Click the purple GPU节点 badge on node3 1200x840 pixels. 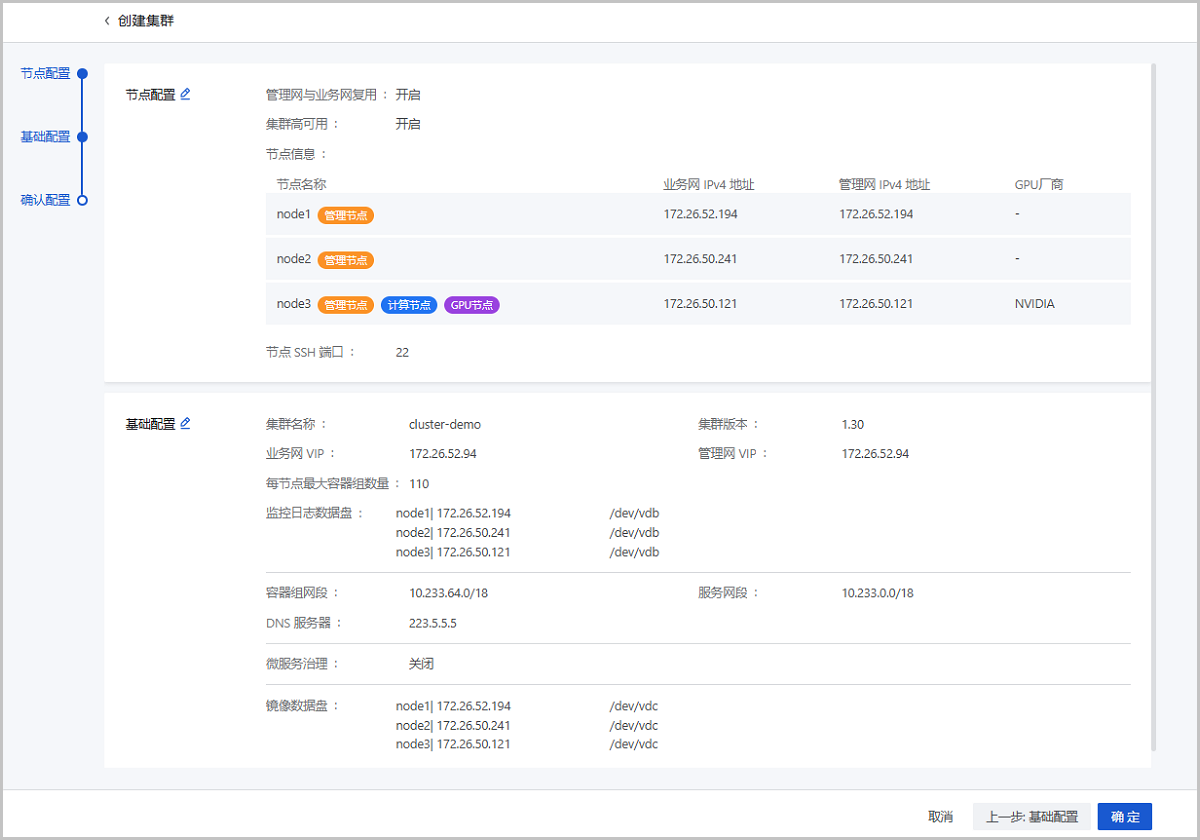point(471,305)
